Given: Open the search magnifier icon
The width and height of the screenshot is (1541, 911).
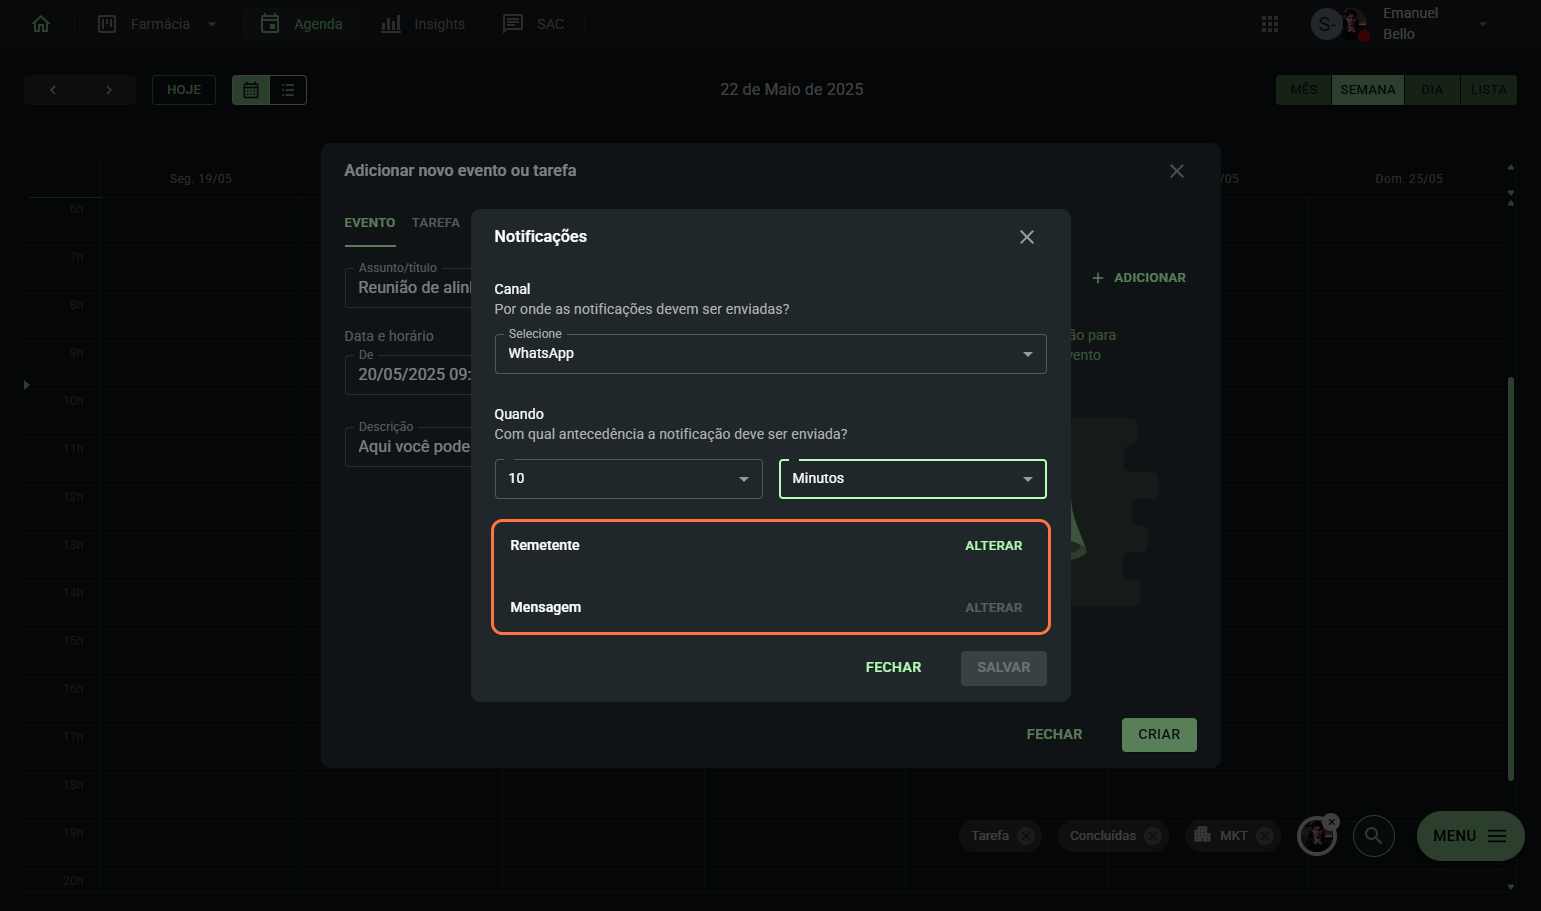Looking at the screenshot, I should click(1374, 836).
